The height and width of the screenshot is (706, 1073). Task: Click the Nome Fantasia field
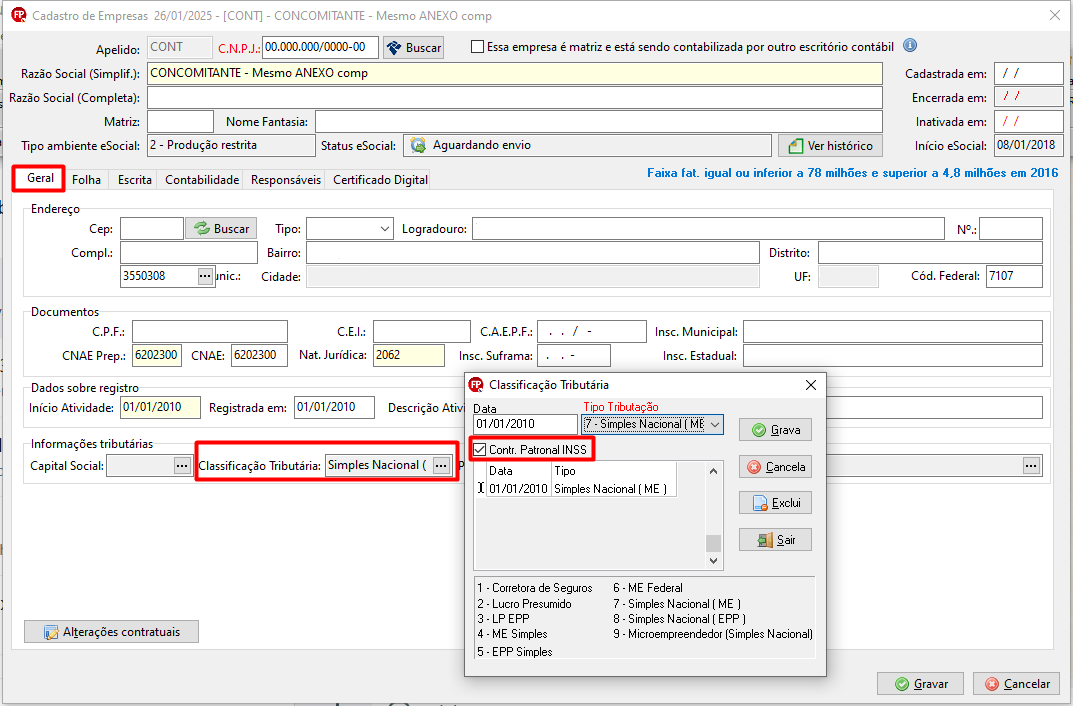point(599,122)
